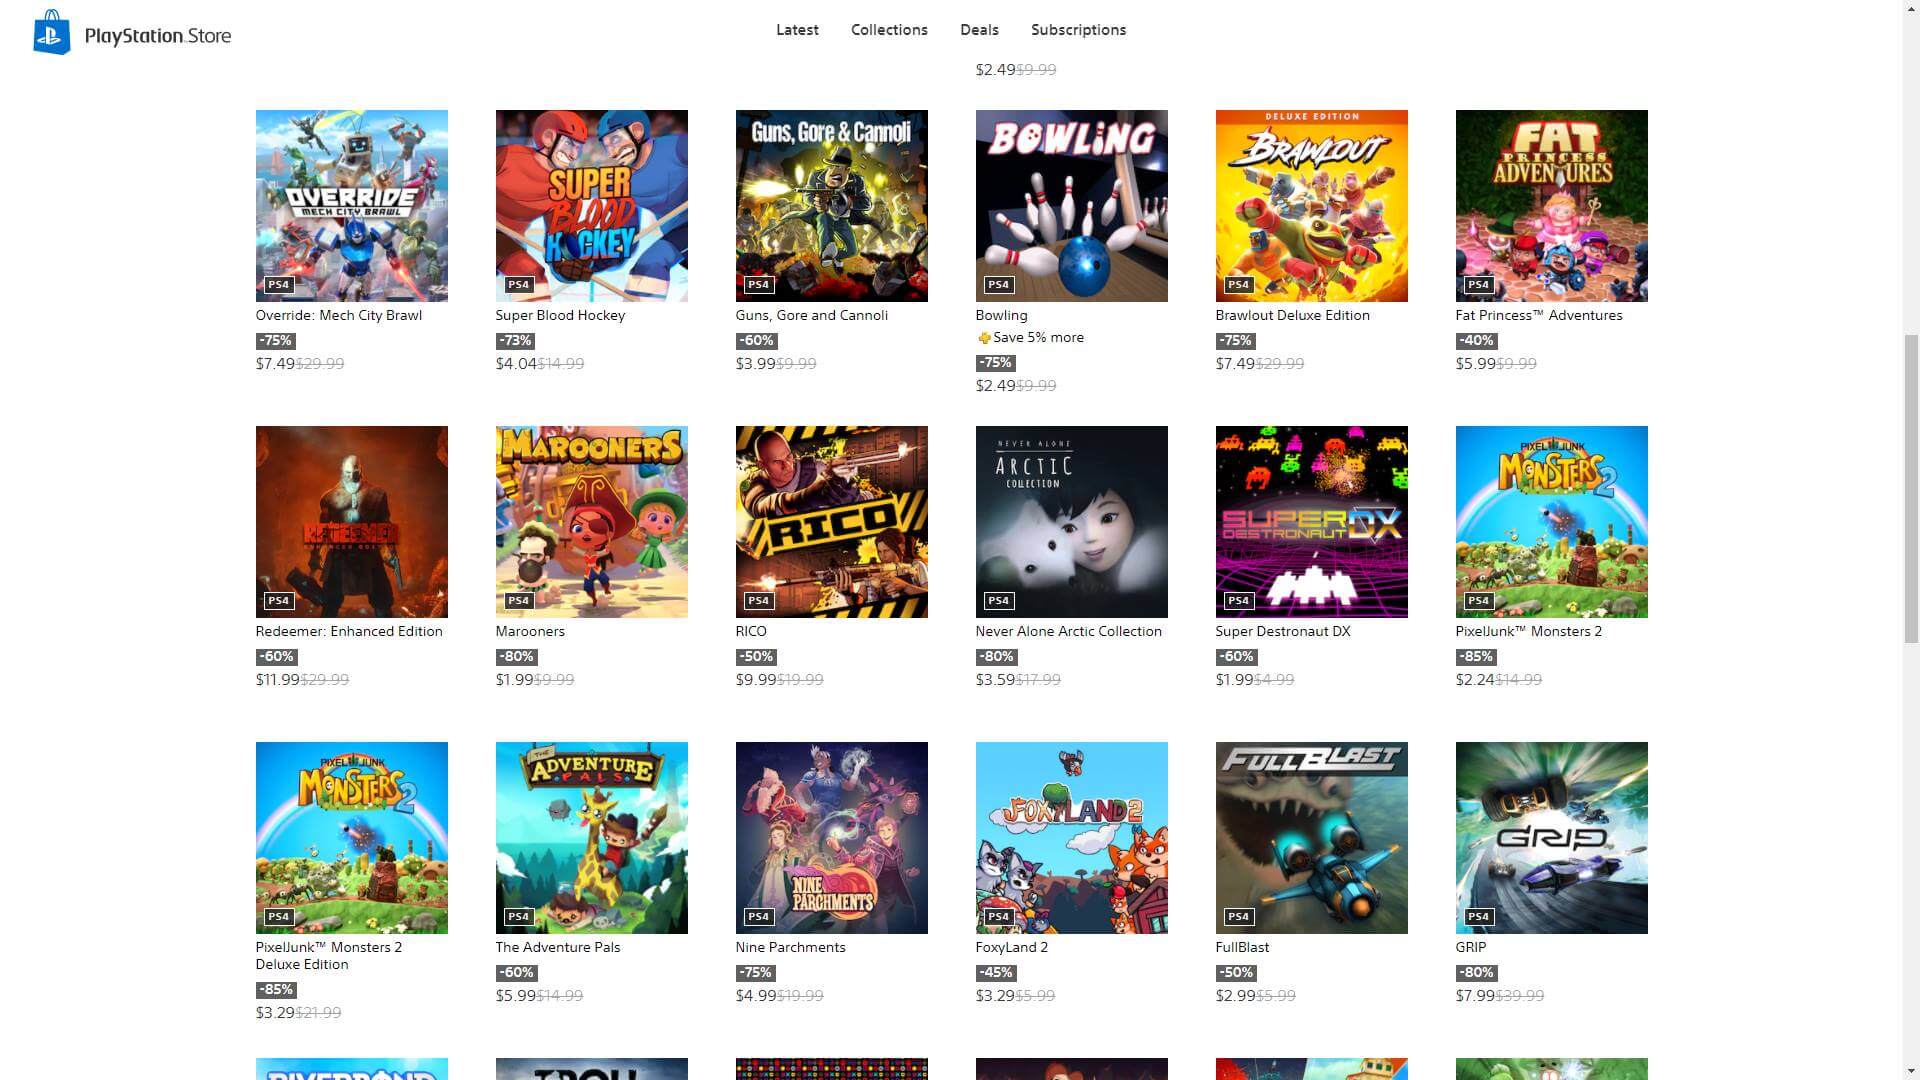Screen dimensions: 1920x1080
Task: Click the PS4 badge on Override cover
Action: pyautogui.click(x=278, y=285)
